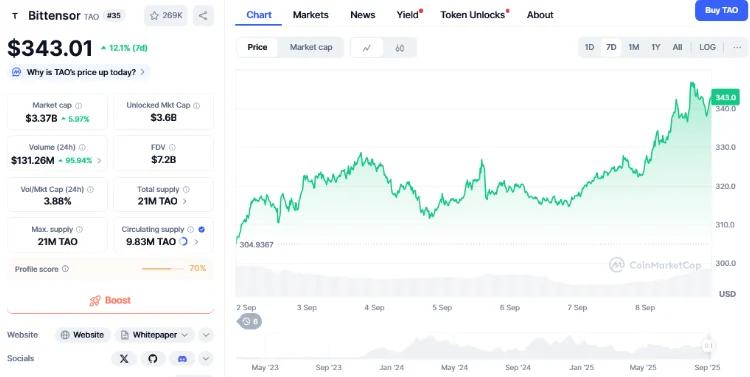Click the $343.01 price heading

(x=50, y=48)
